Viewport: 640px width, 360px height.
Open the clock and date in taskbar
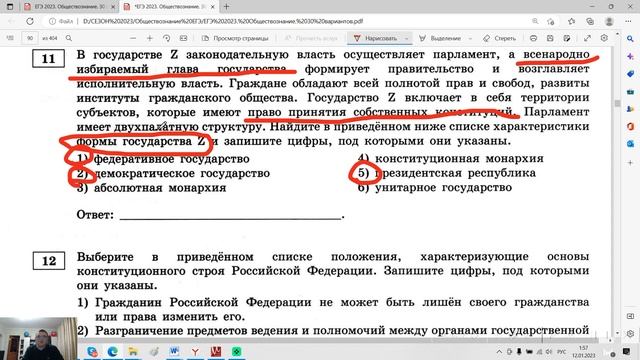pos(584,351)
